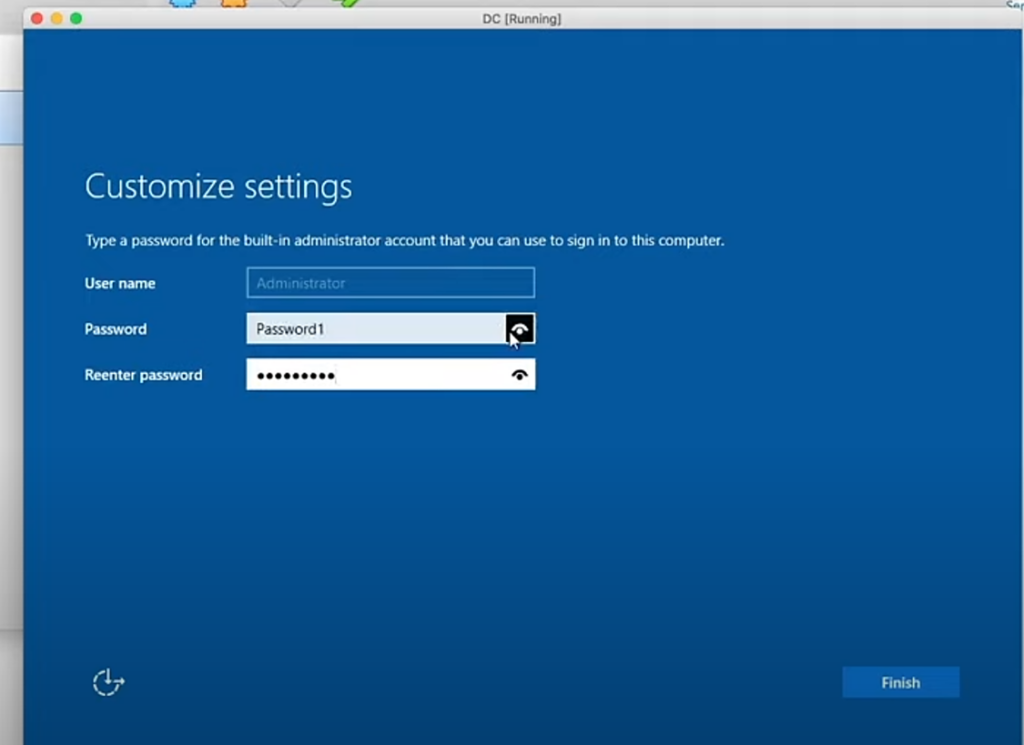1024x745 pixels.
Task: Click the Finish button
Action: coord(900,683)
